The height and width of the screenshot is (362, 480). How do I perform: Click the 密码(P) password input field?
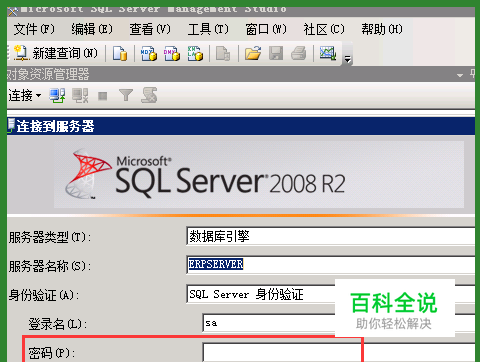tap(339, 352)
